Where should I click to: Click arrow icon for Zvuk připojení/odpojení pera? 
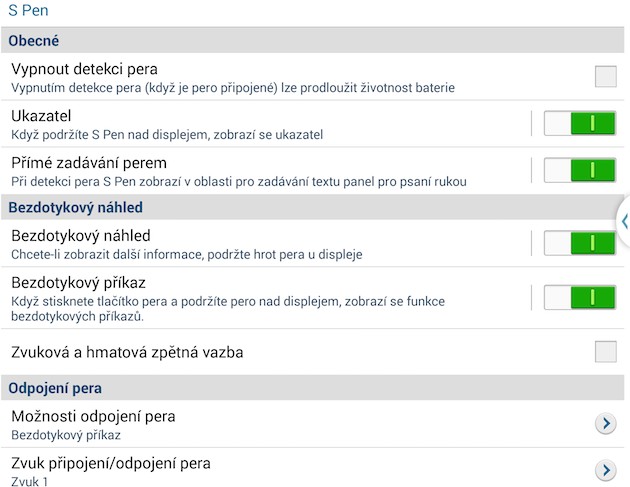point(605,470)
